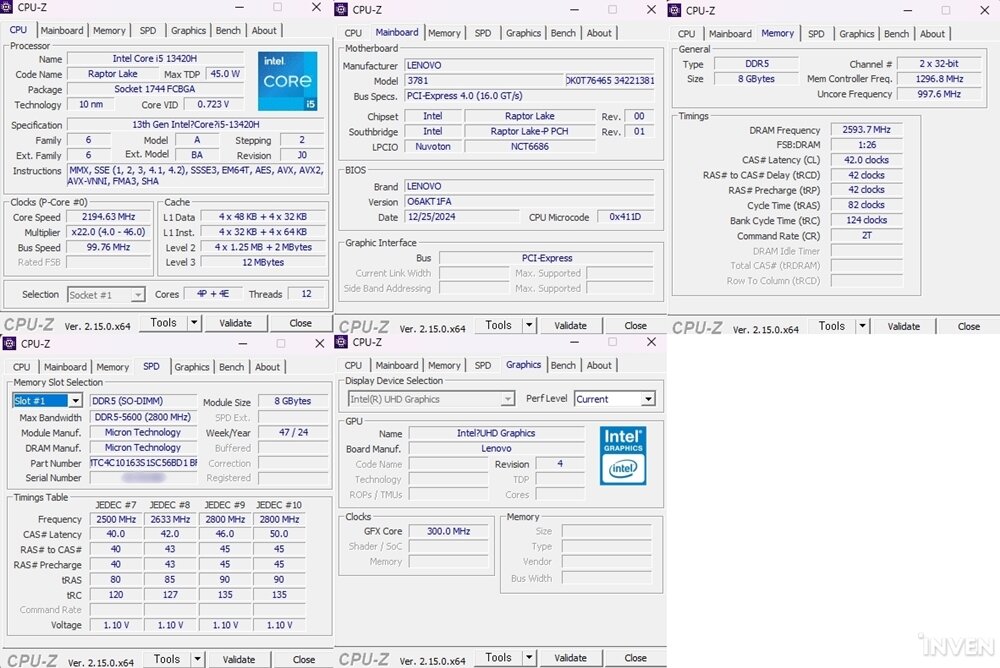The image size is (1000, 668).
Task: Click the Close button at the bottom of the Memory window
Action: point(968,326)
